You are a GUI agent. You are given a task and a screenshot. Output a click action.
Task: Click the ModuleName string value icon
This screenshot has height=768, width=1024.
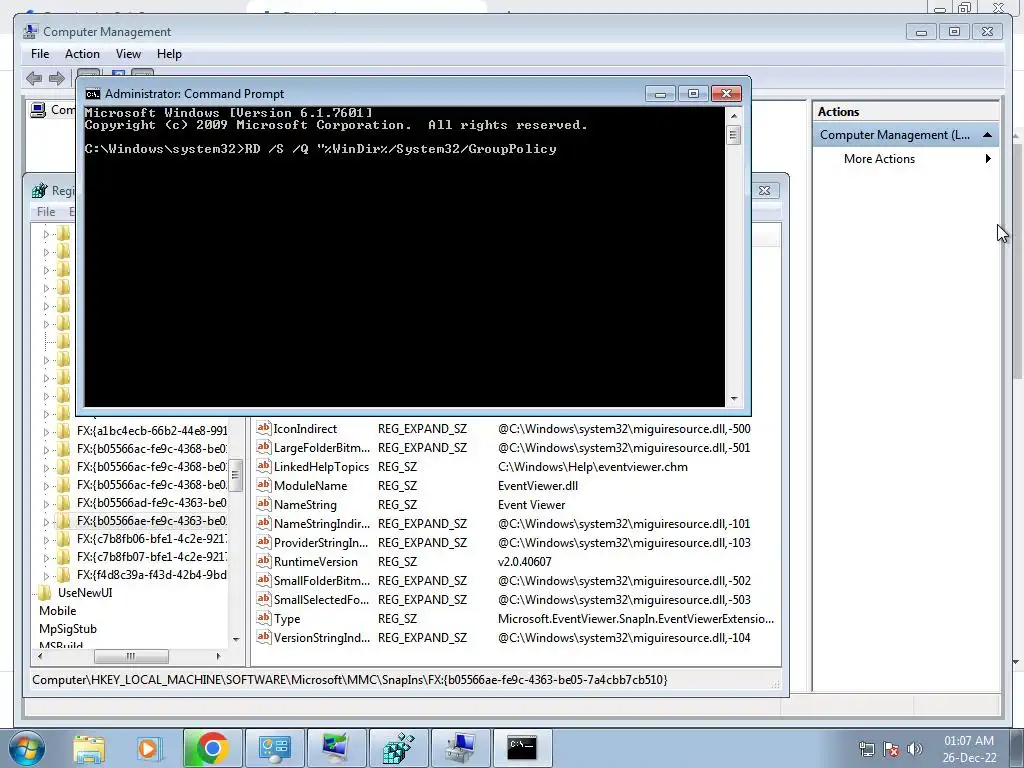click(x=263, y=485)
